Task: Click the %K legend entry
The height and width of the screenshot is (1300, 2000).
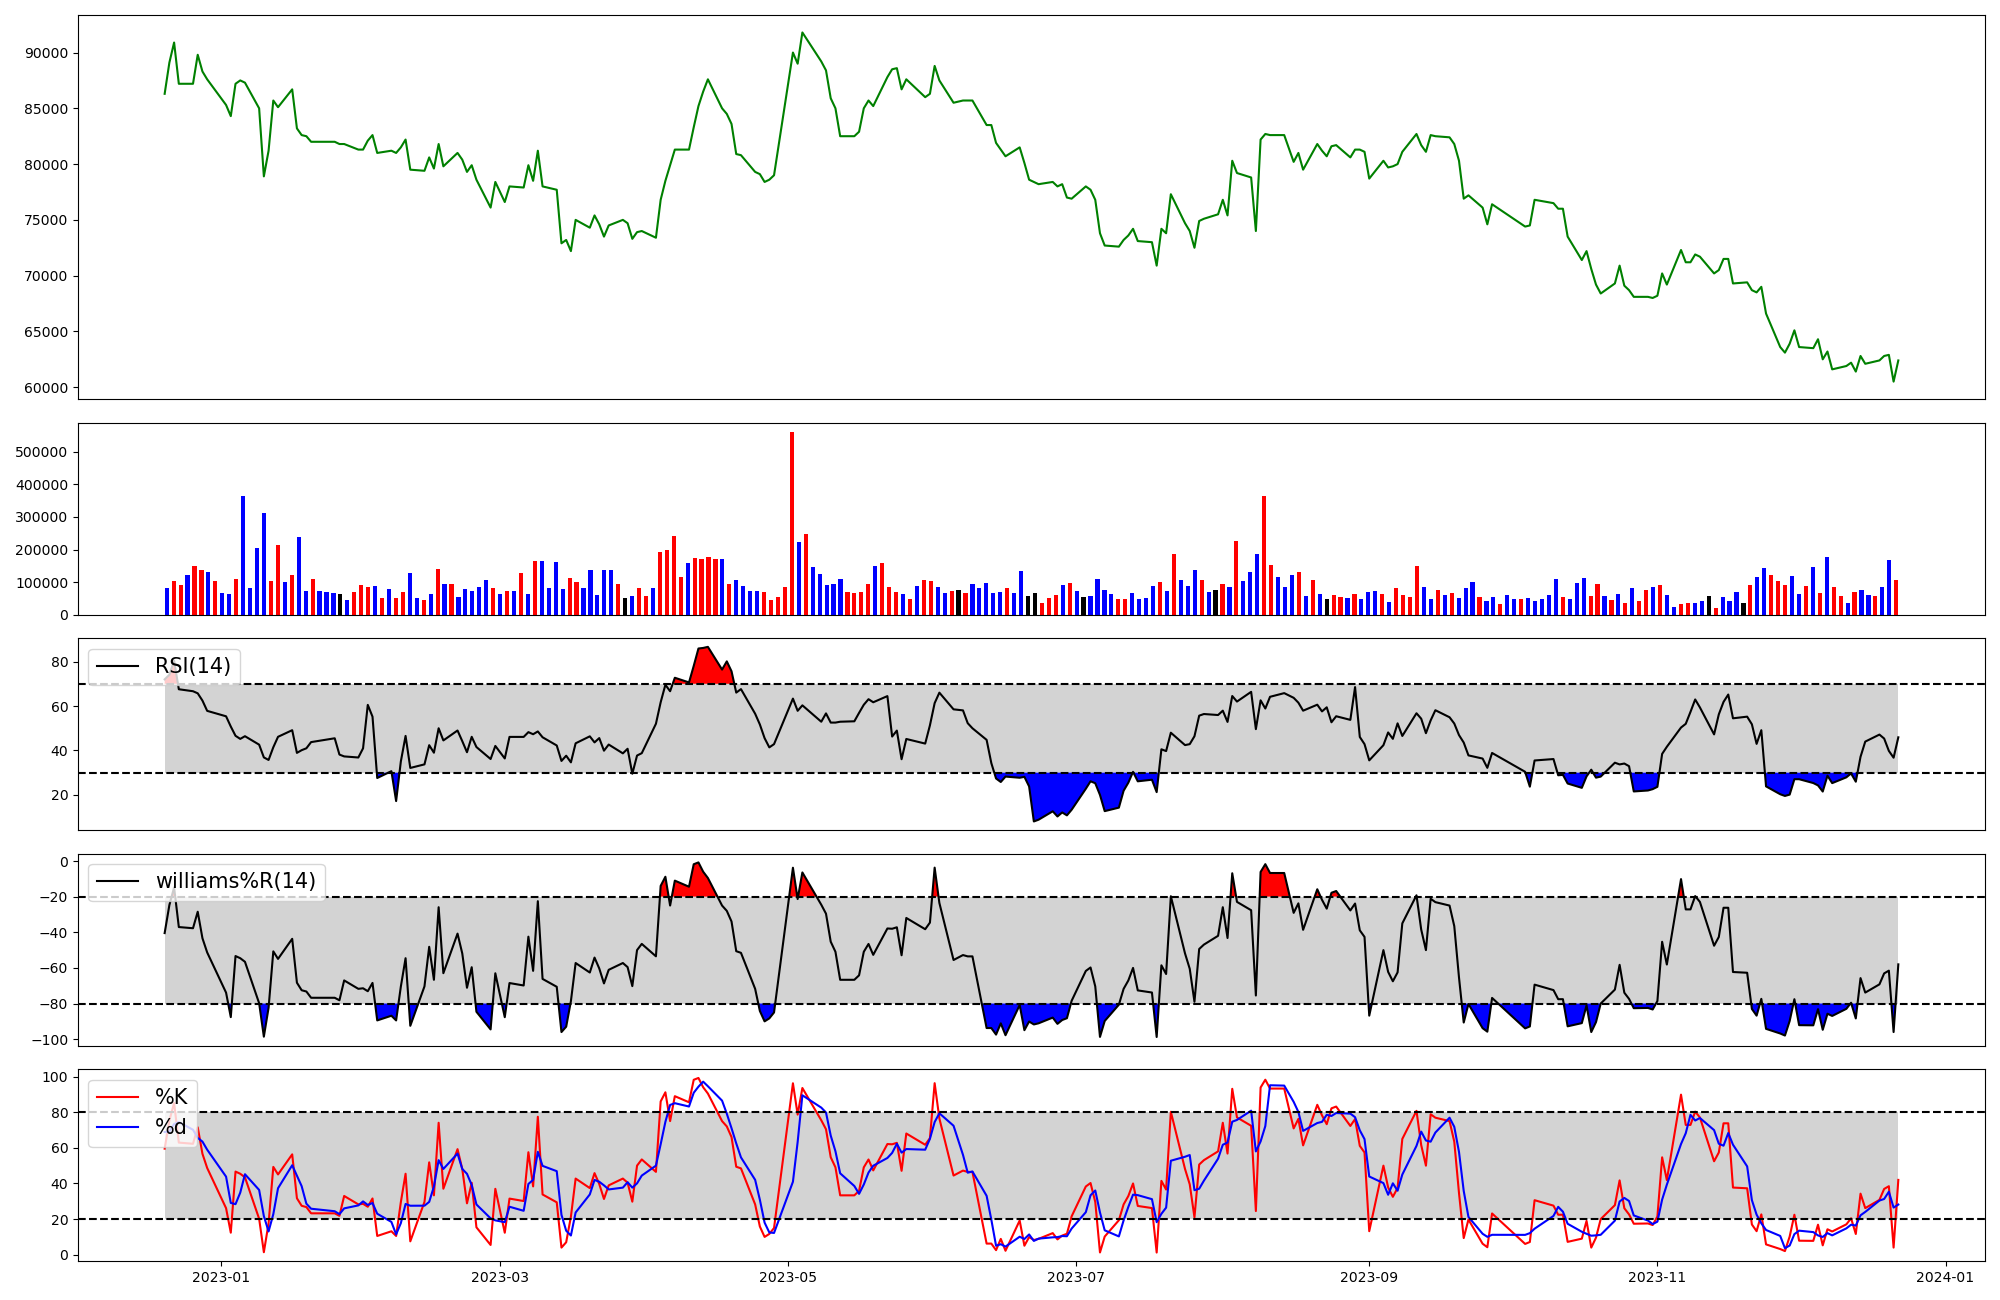Action: click(x=171, y=1097)
